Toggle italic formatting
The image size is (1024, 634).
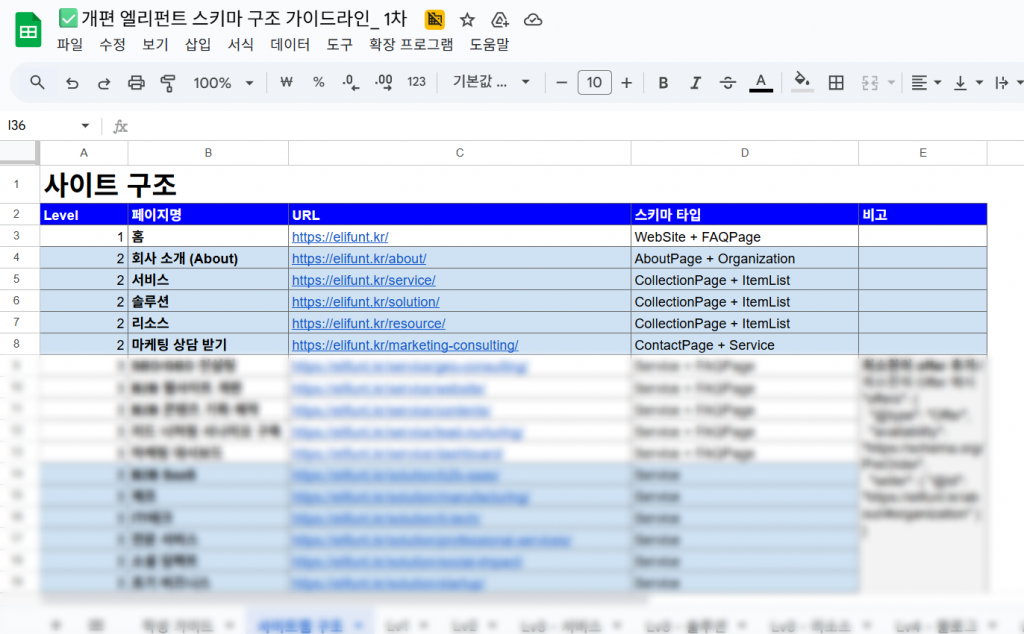[693, 82]
